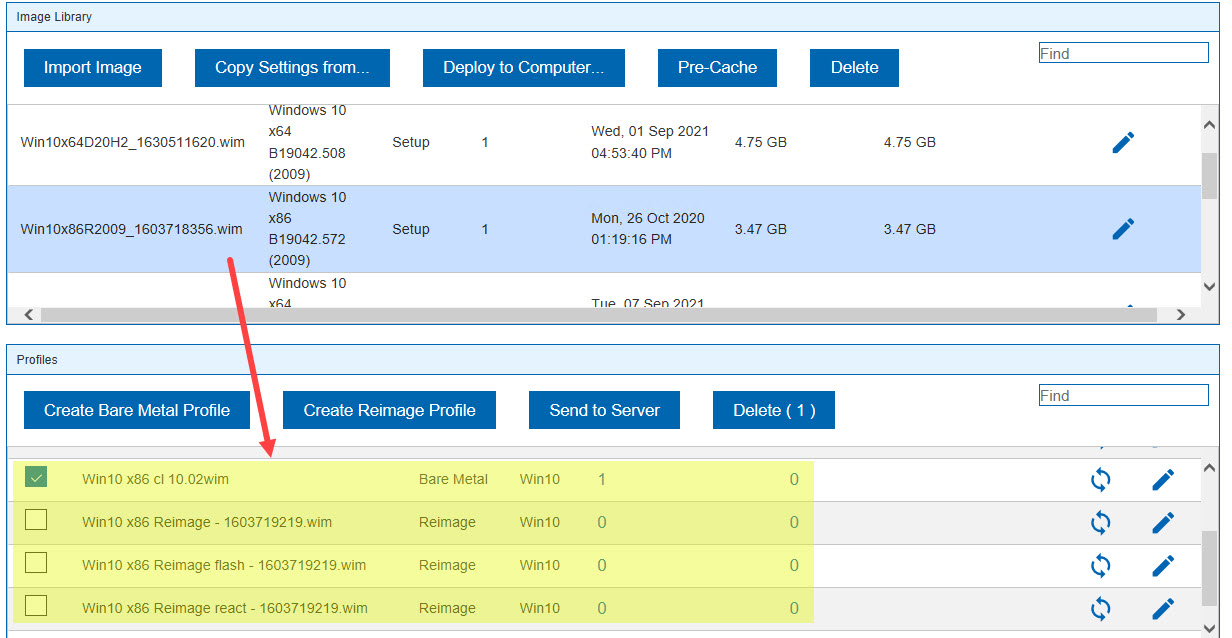1232x638 pixels.
Task: Select Win10 x86 Reimage - 1603719219.wim name
Action: pyautogui.click(x=207, y=522)
